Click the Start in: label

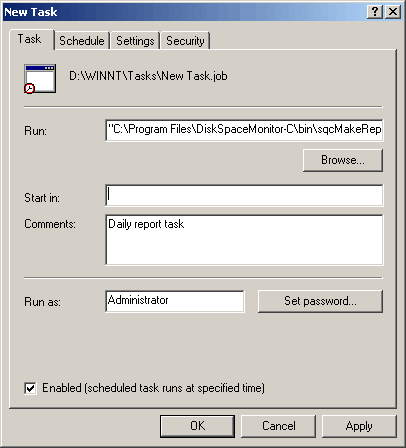click(x=42, y=198)
